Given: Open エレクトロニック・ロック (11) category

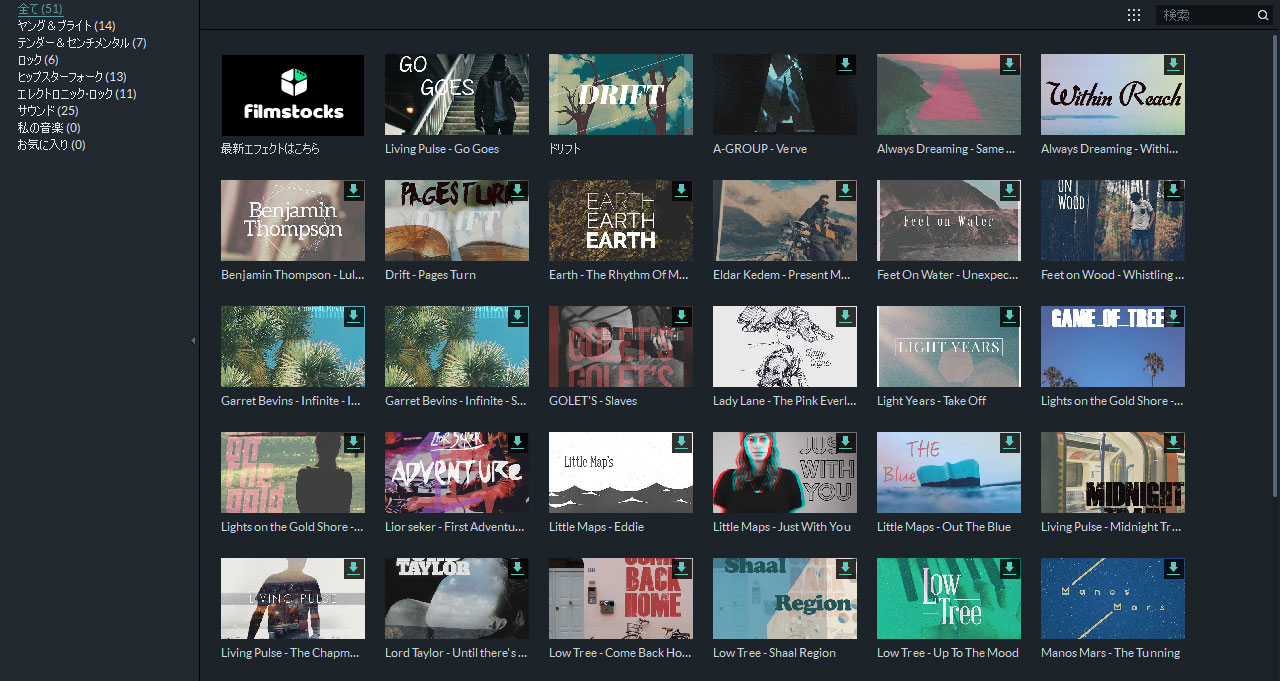Looking at the screenshot, I should point(77,94).
